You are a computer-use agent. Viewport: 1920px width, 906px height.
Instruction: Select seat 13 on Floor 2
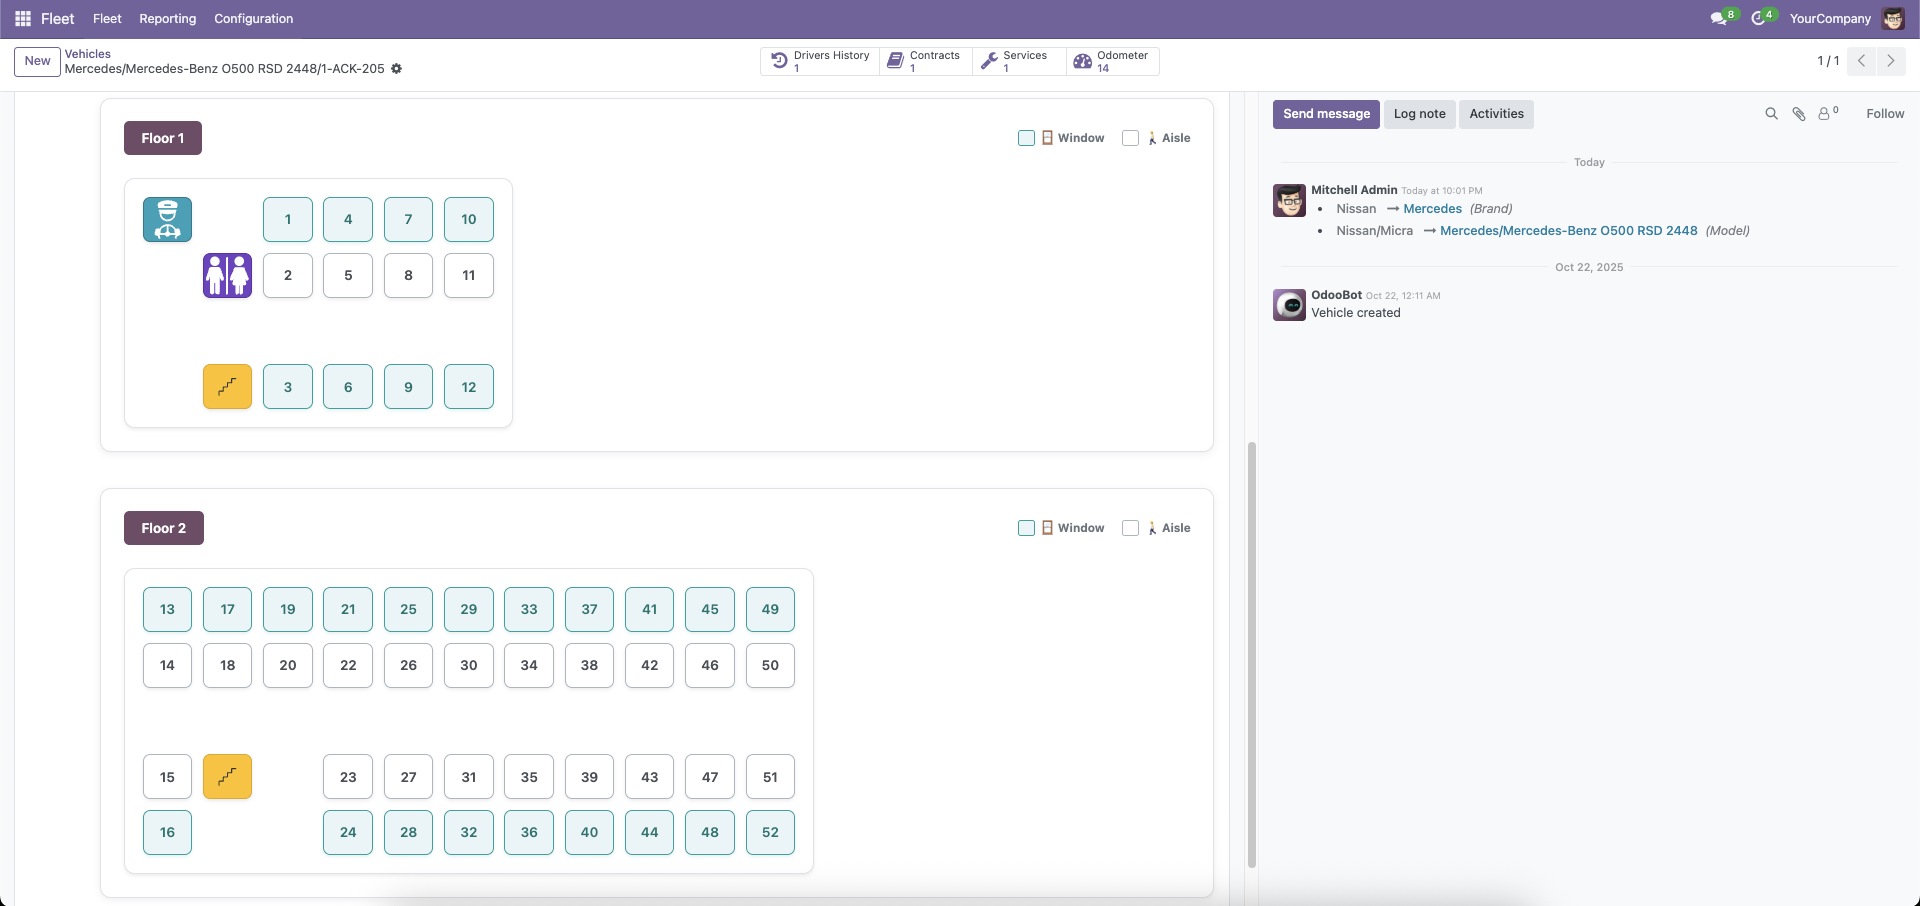[x=167, y=609]
